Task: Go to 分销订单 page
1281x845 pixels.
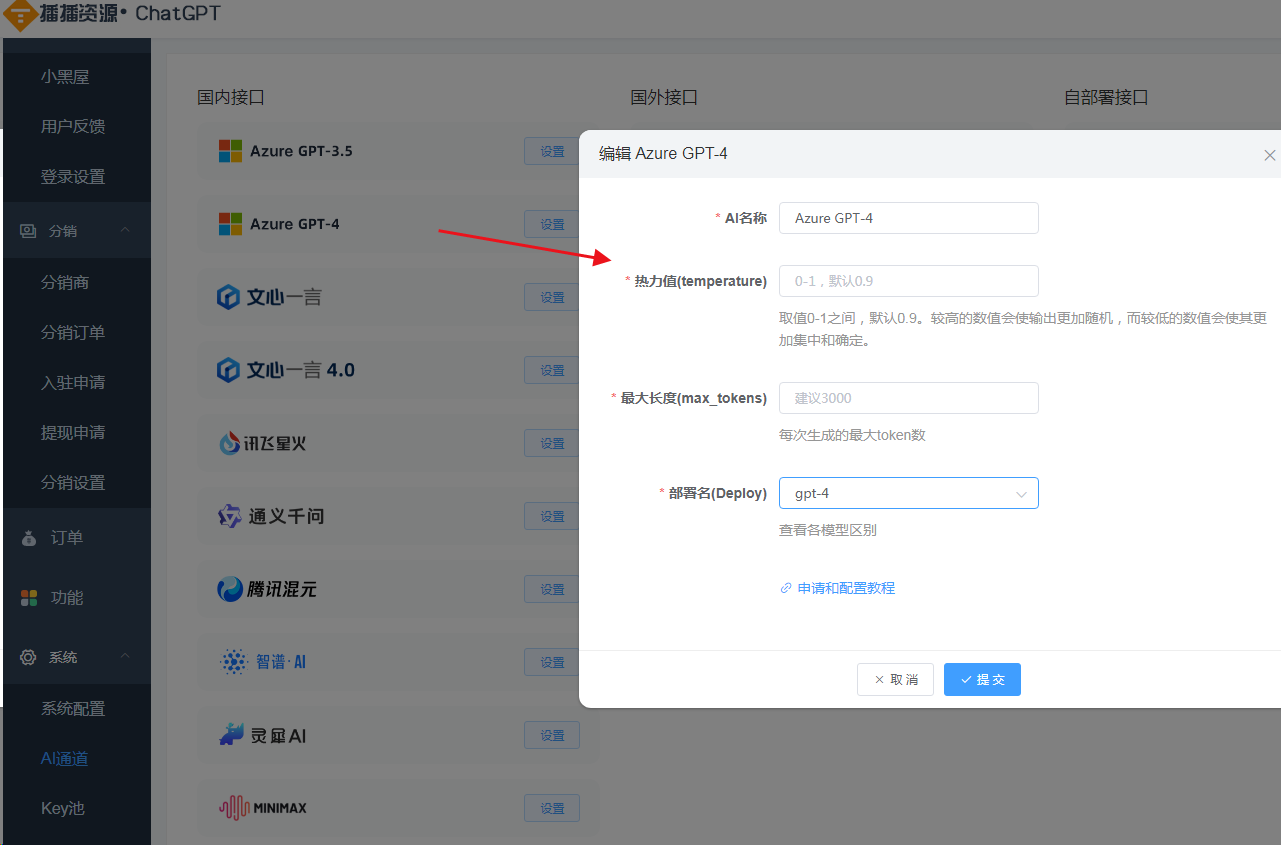Action: pos(73,333)
